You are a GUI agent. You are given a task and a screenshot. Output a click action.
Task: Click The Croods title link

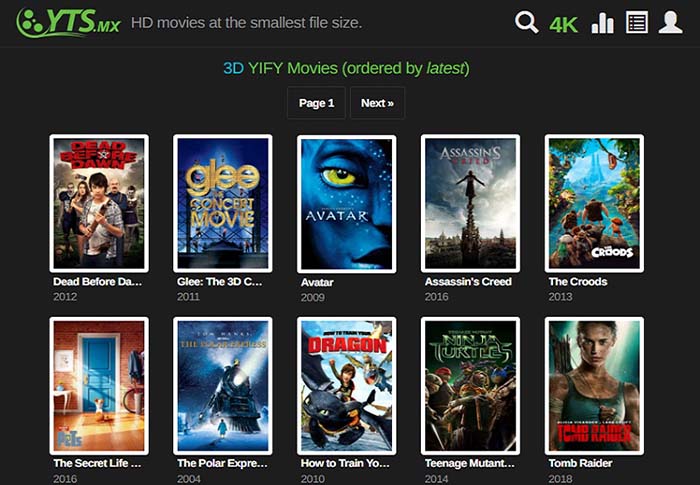tap(578, 282)
